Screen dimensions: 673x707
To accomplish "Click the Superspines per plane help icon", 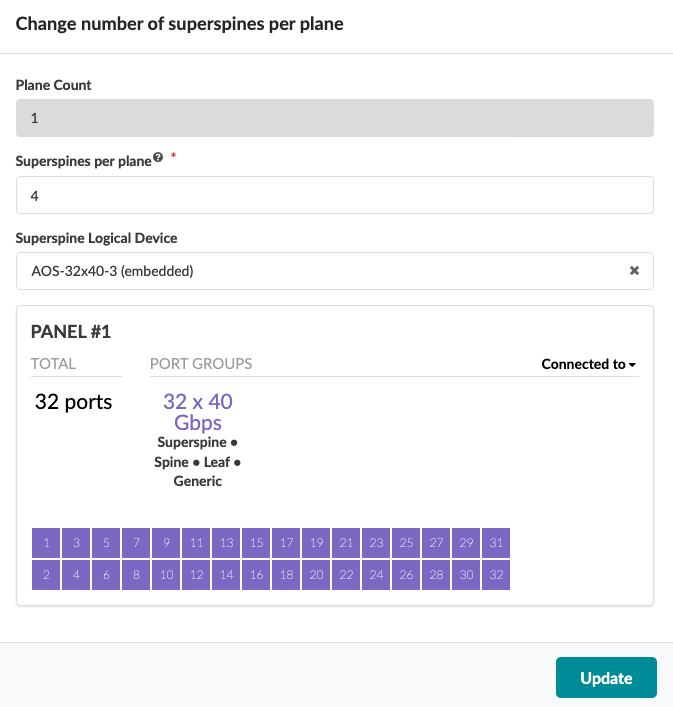I will (x=157, y=159).
